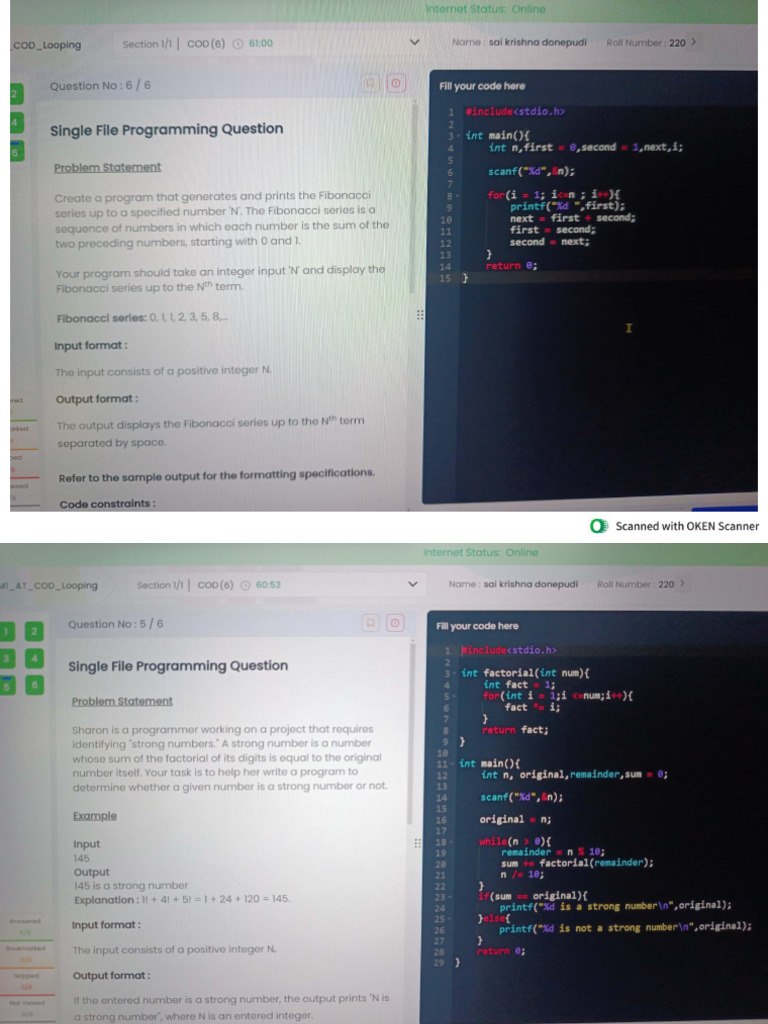Bookmark question 6 using the flag icon
This screenshot has width=768, height=1024.
[370, 84]
